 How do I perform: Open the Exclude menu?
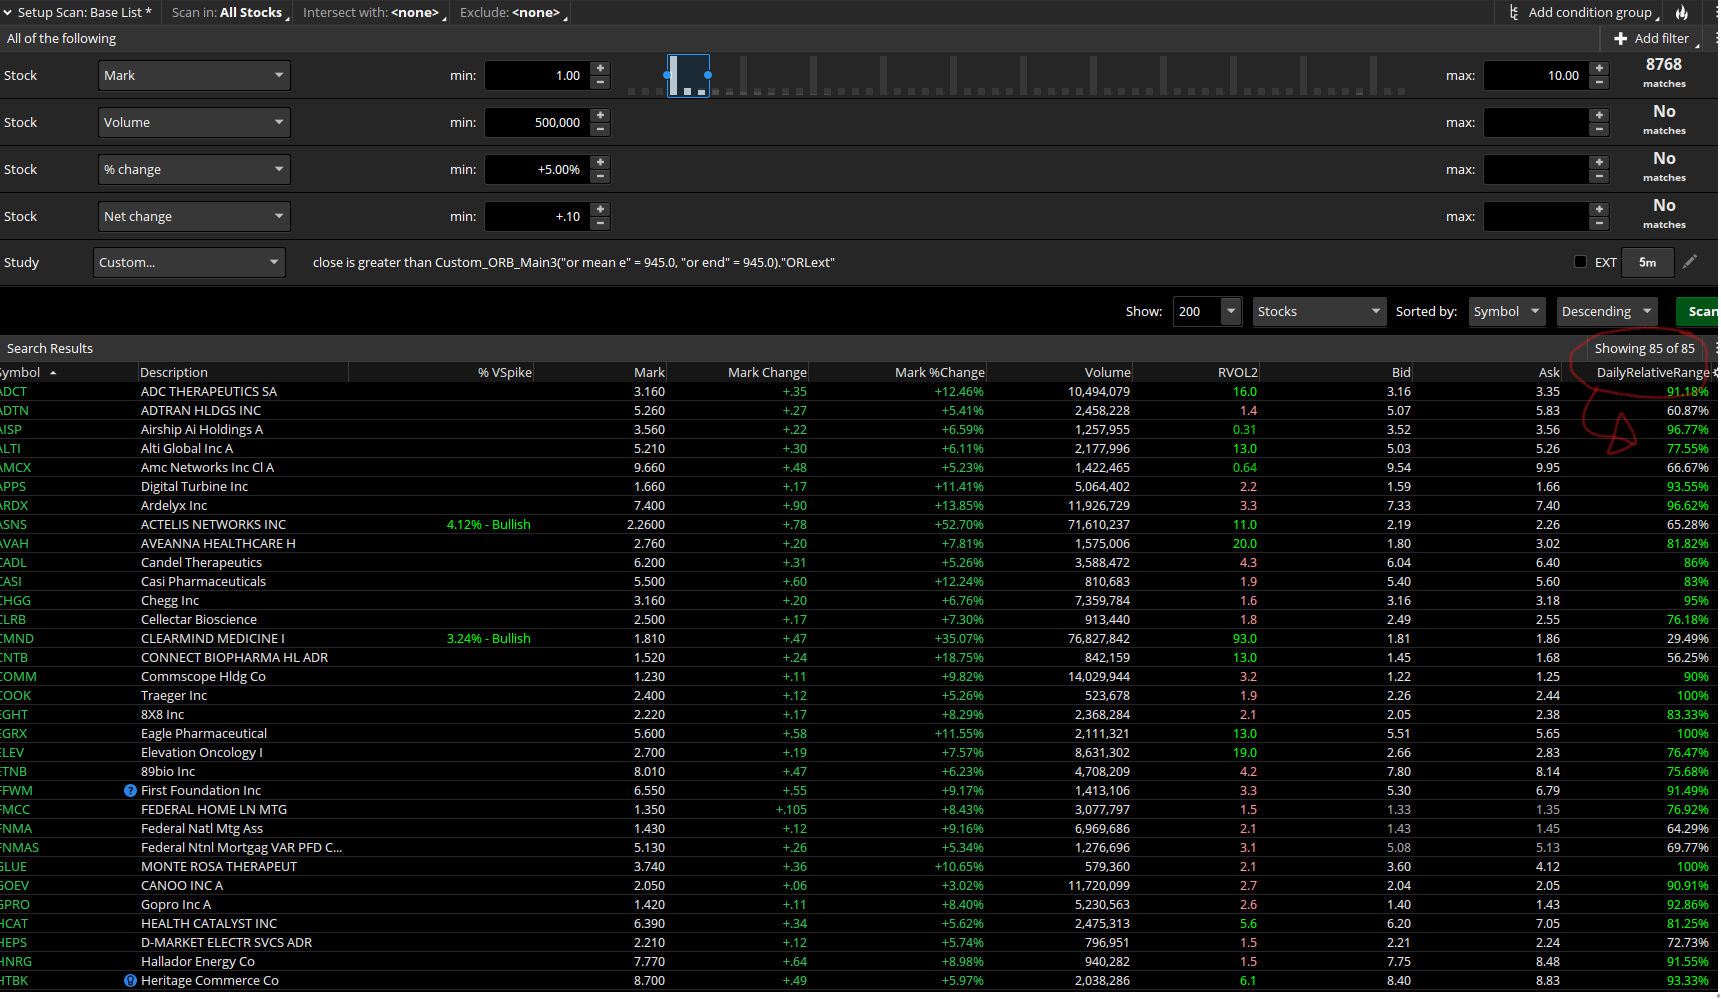512,13
